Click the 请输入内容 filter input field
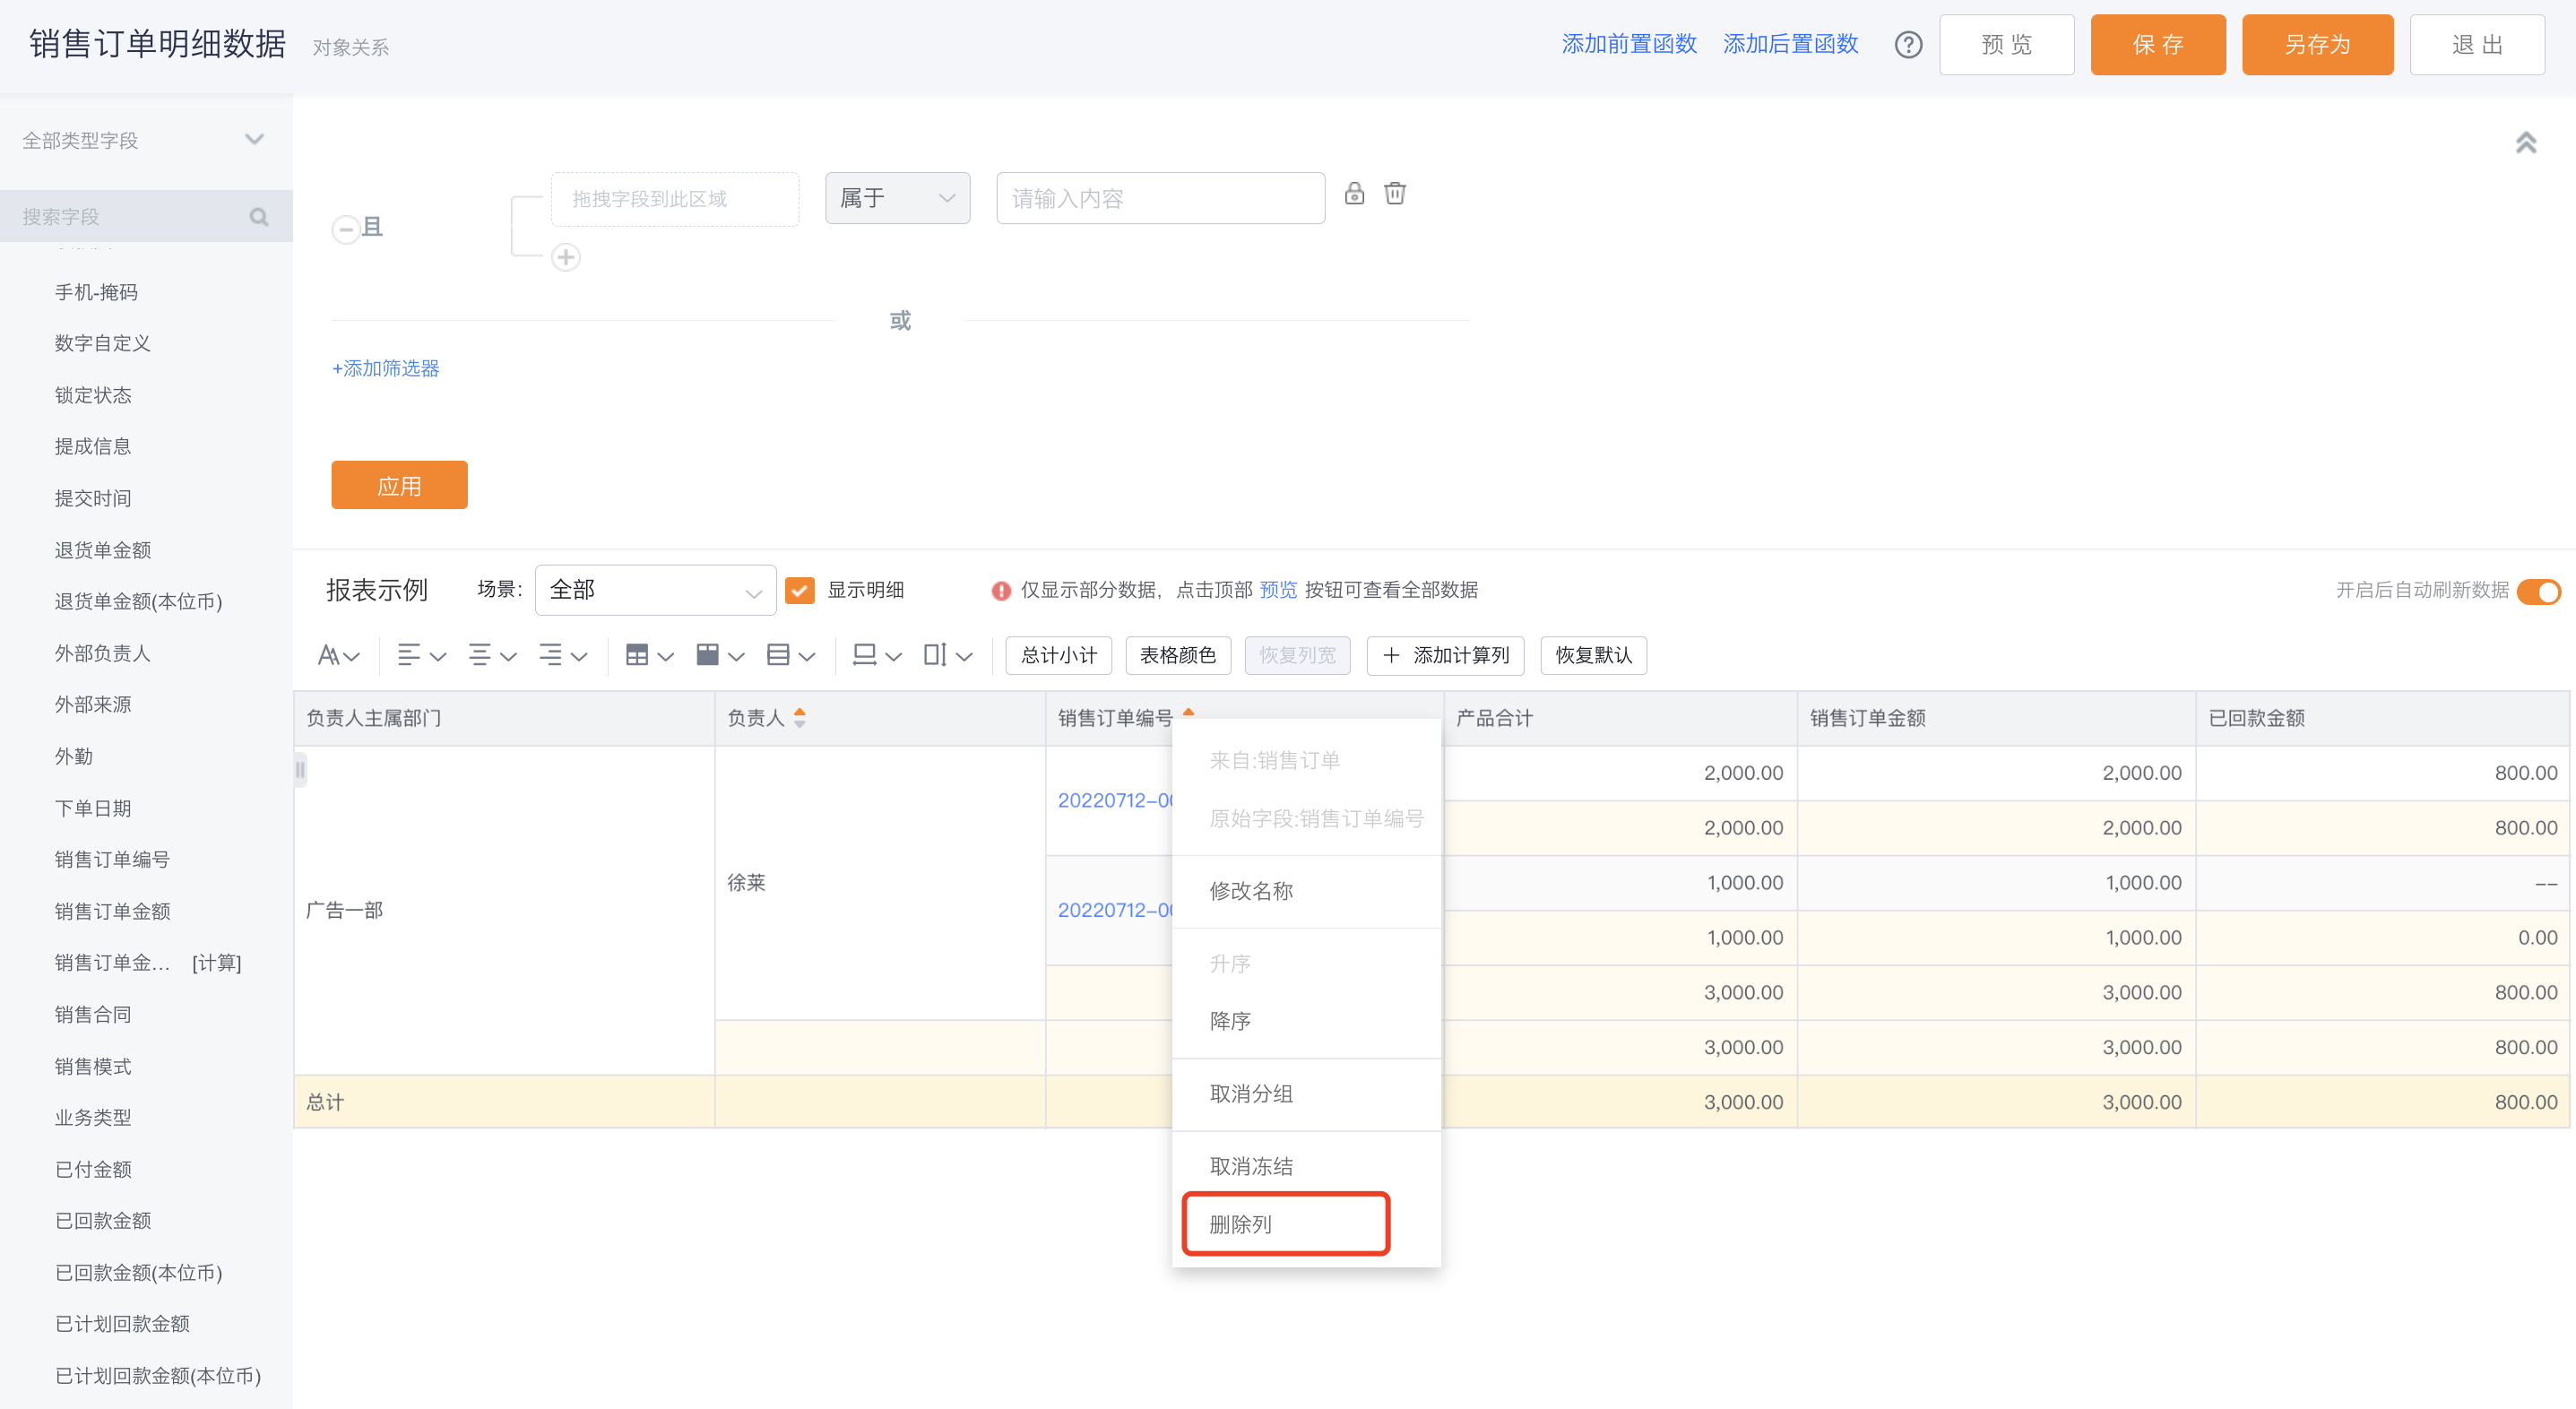Screen dimensions: 2576x1409 pos(1160,198)
